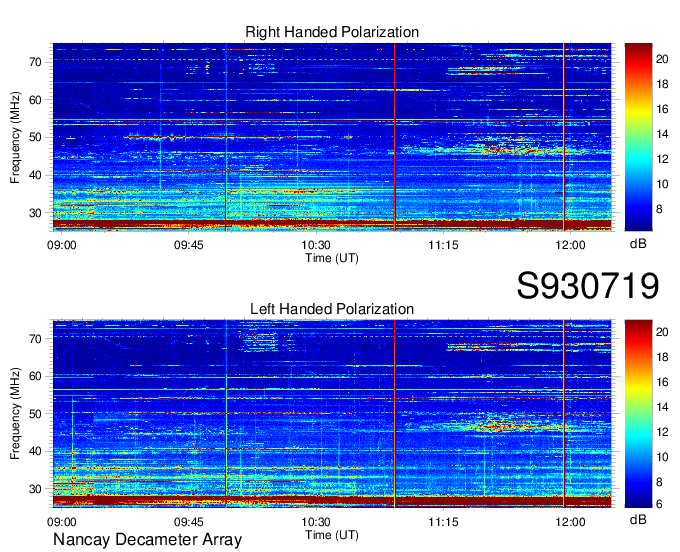
Task: Click the dB unit under Left Handed color bar
Action: [638, 520]
